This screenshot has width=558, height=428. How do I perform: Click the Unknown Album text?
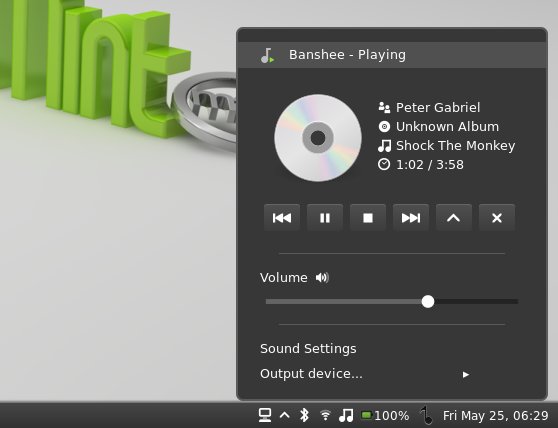click(447, 127)
